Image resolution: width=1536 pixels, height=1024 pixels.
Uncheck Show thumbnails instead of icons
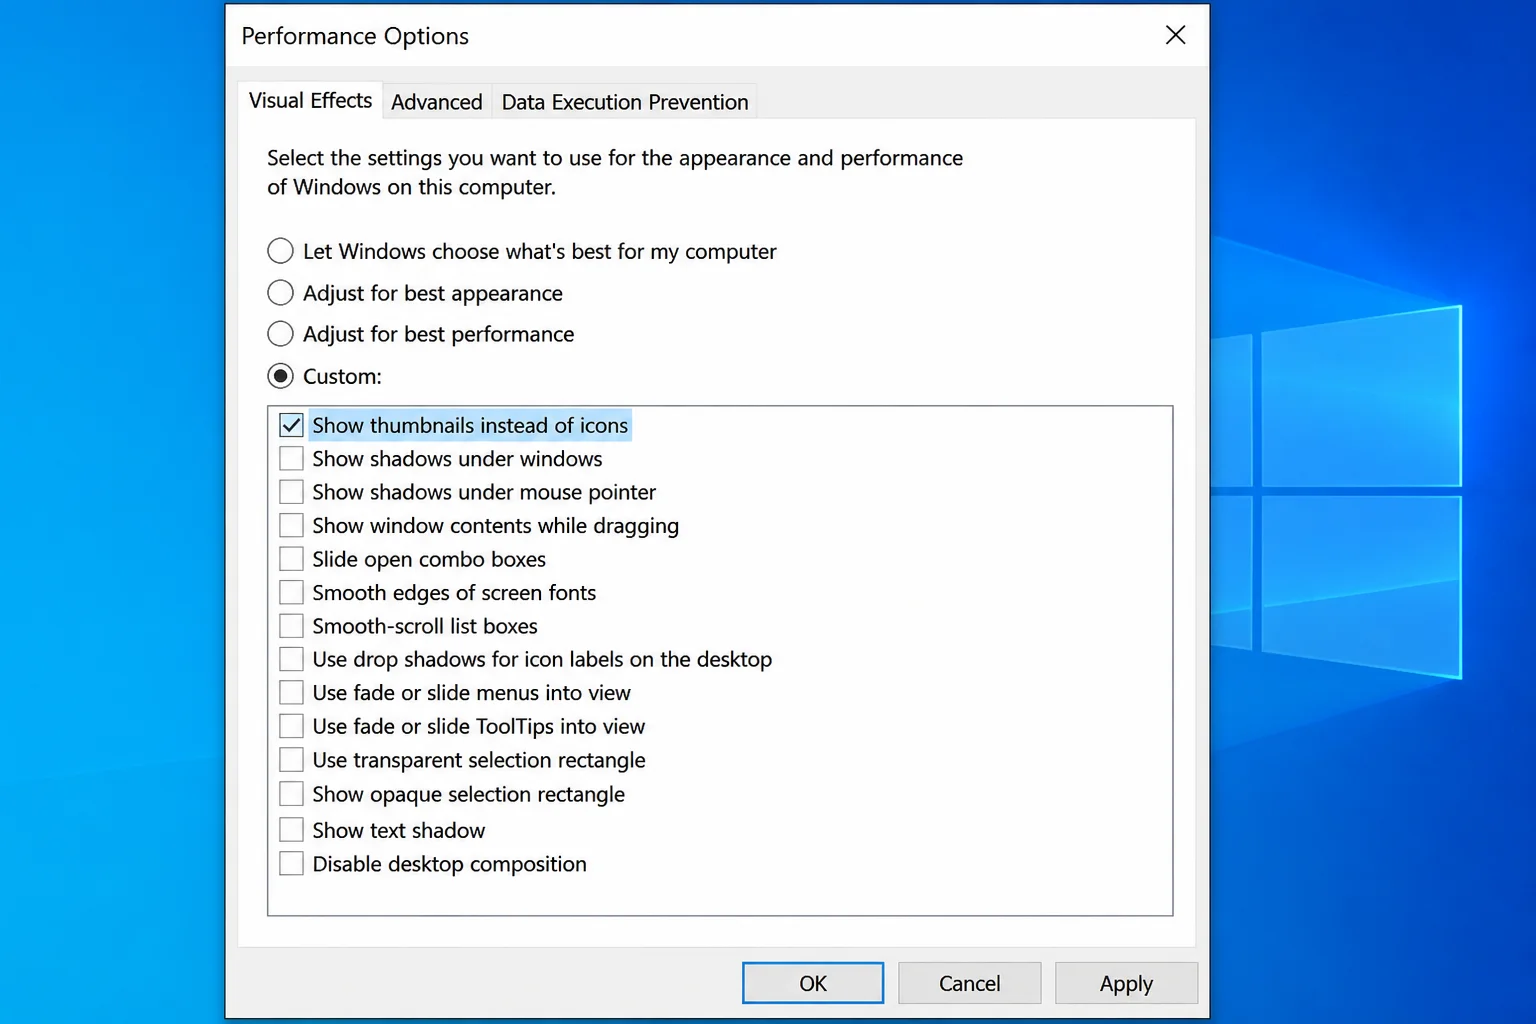click(x=291, y=425)
